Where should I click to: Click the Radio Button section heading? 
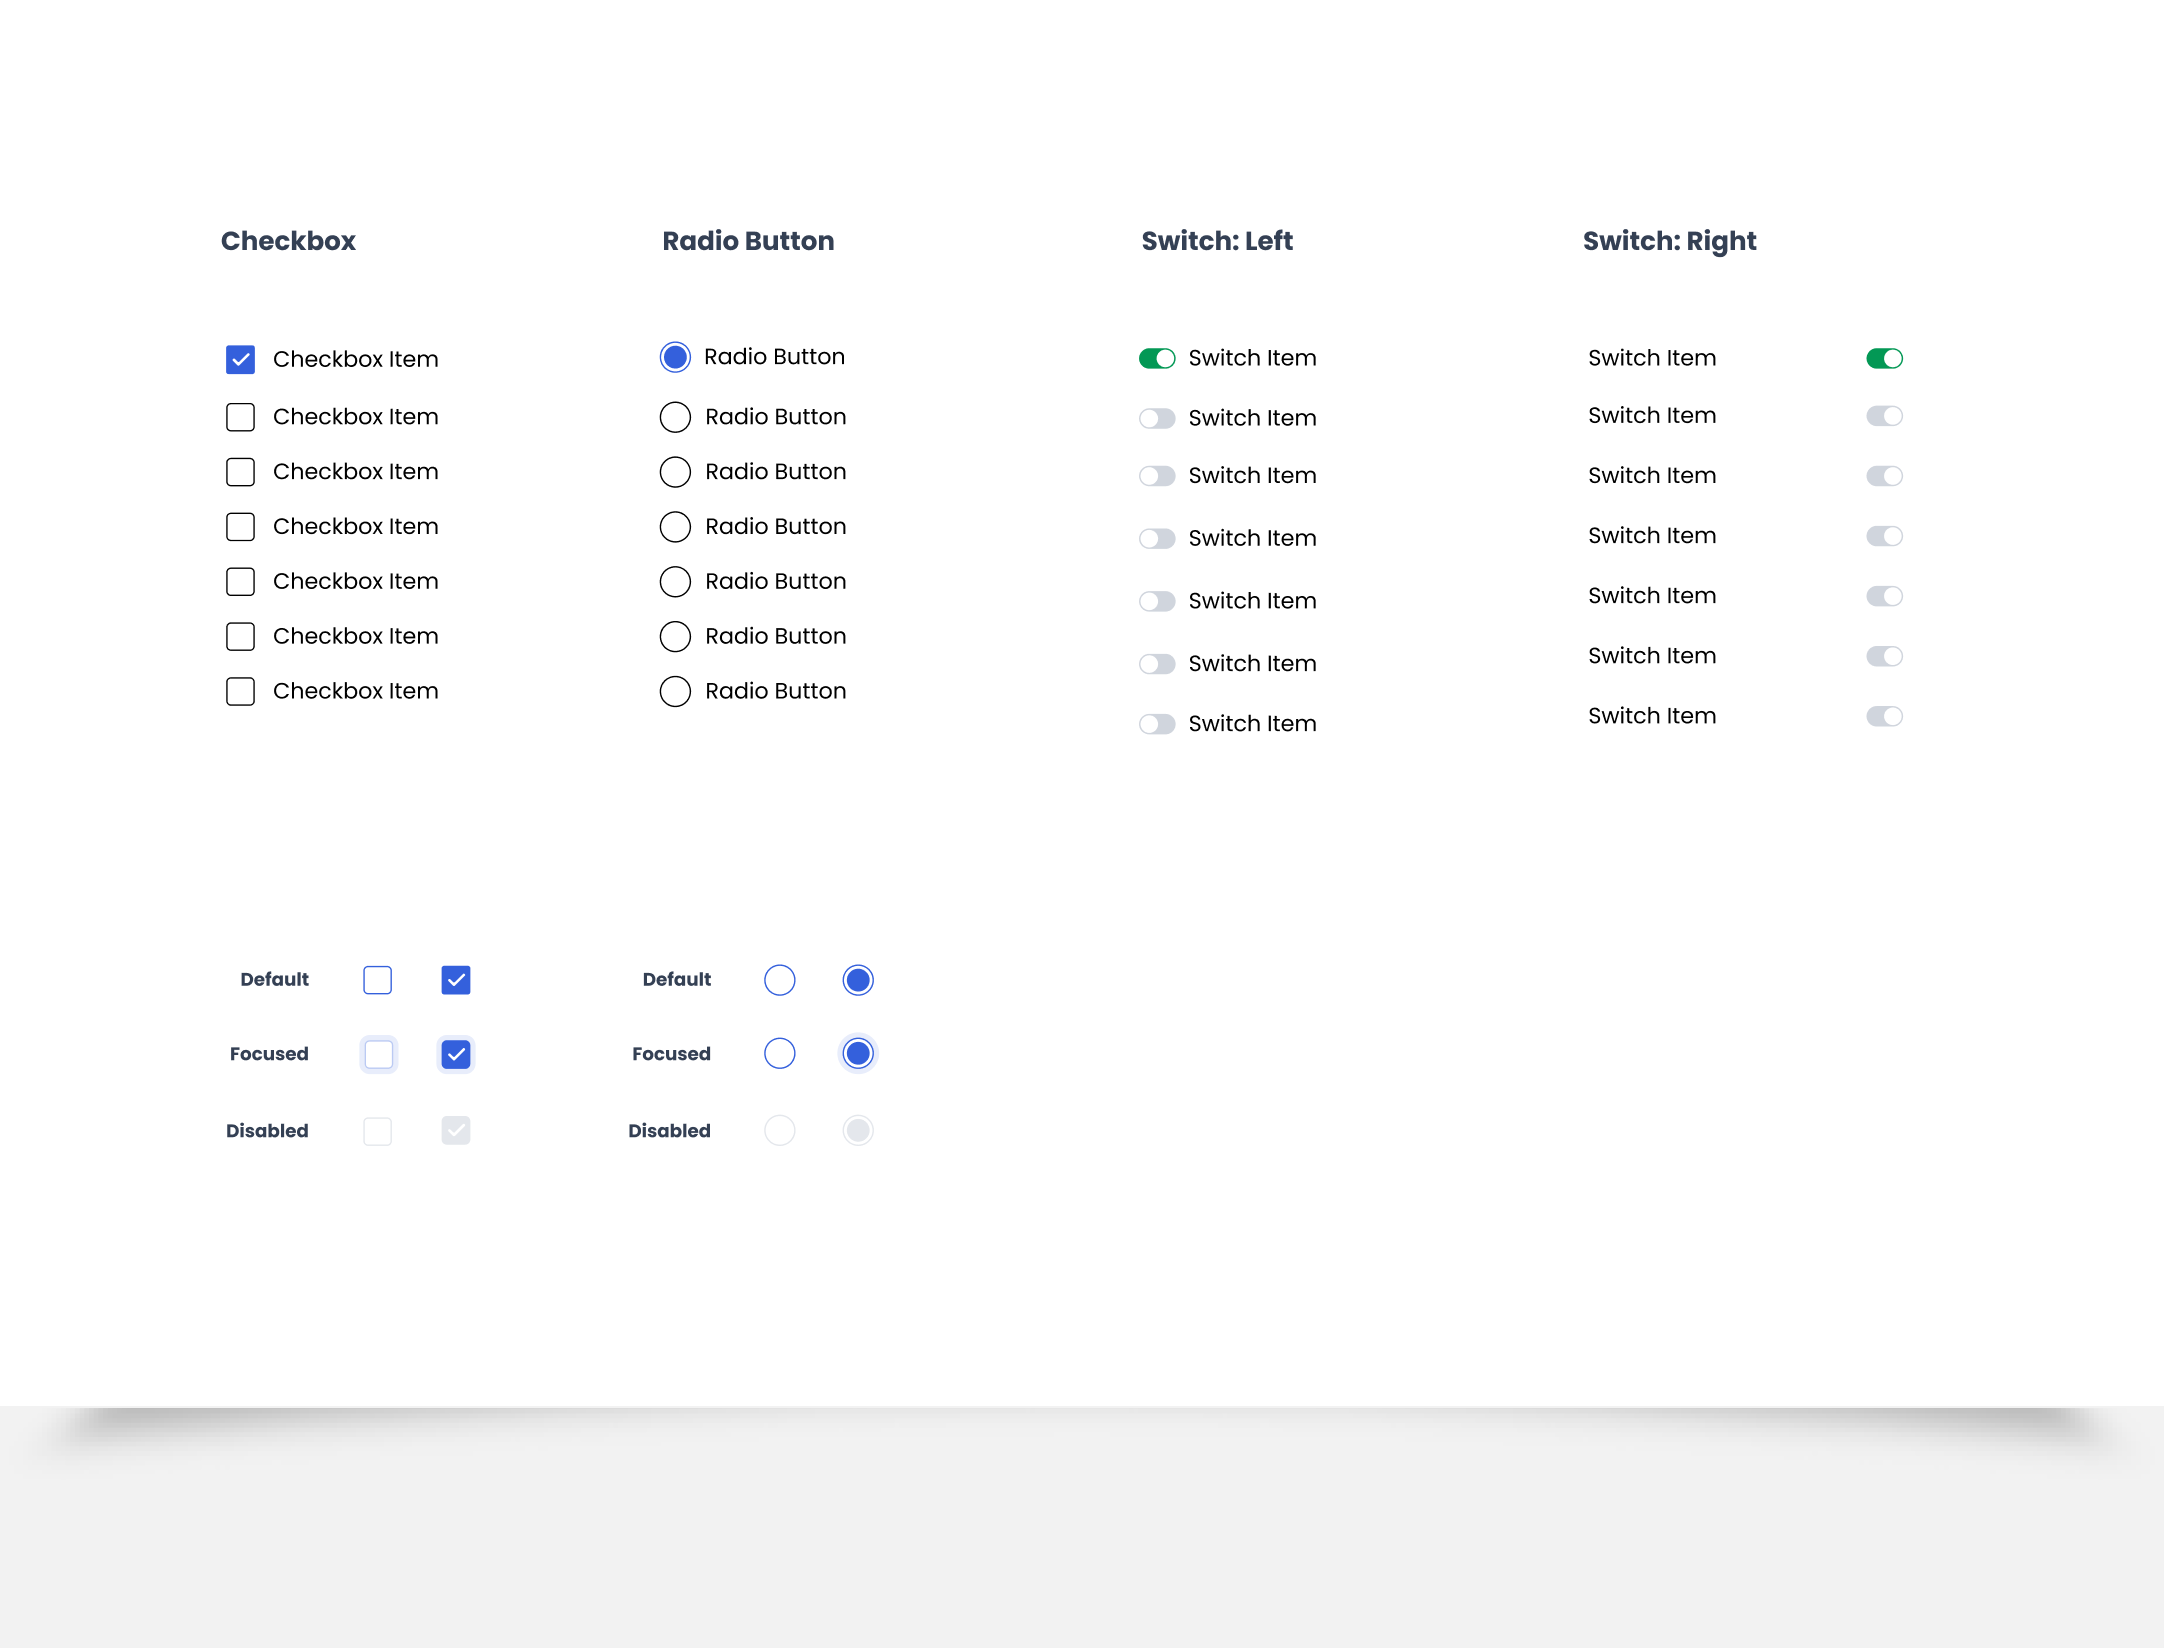click(748, 241)
